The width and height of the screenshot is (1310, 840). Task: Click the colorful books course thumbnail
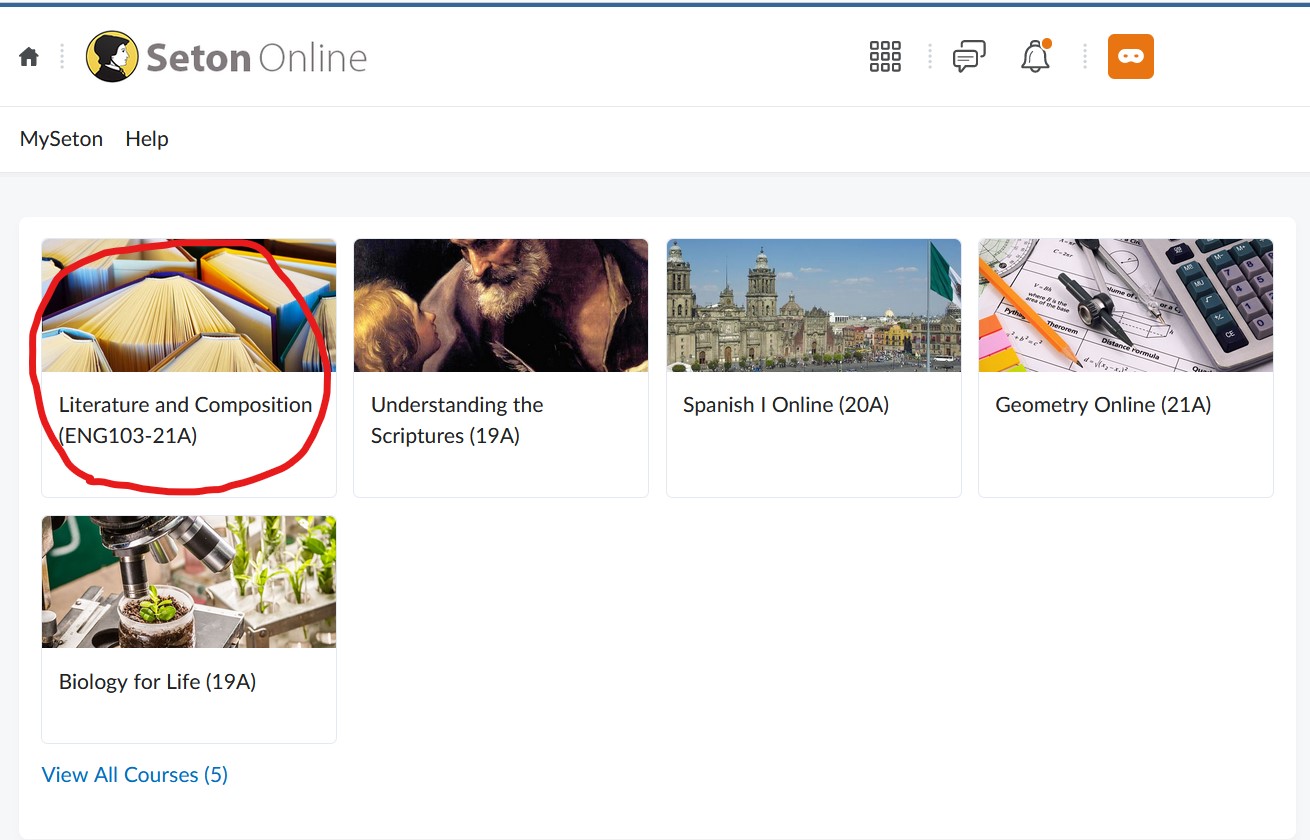tap(189, 305)
